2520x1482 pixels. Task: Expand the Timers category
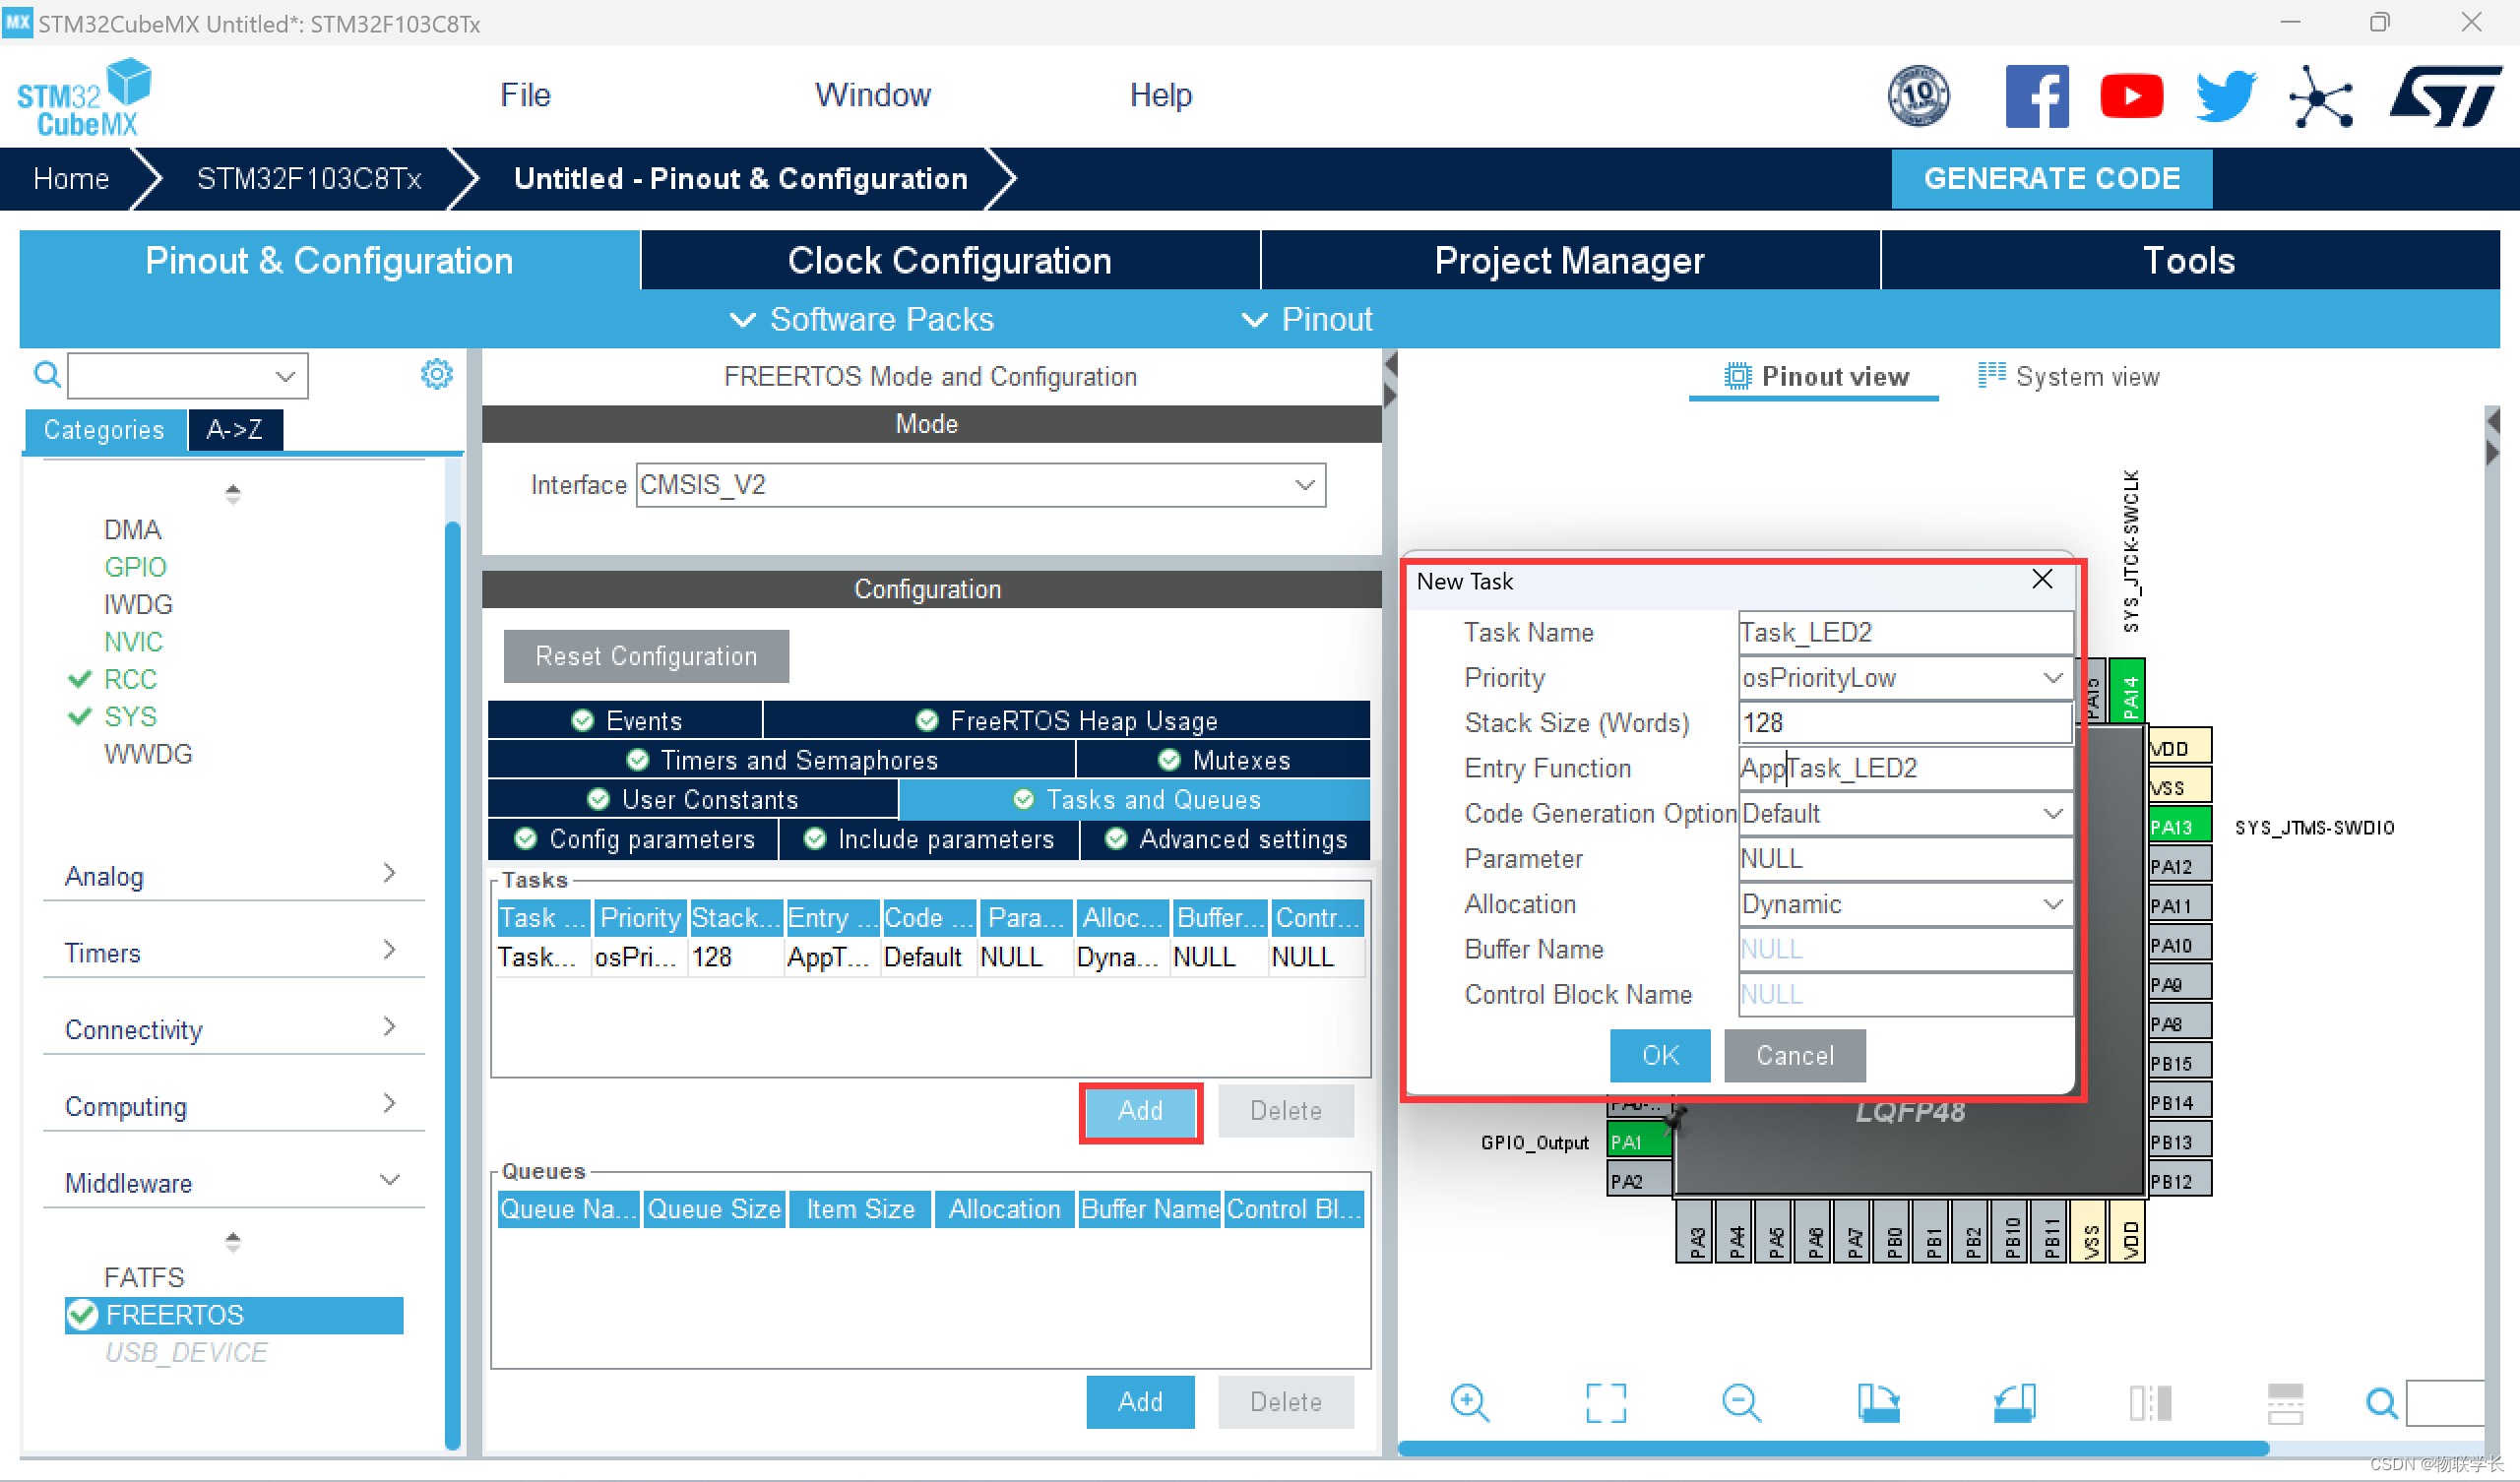coord(233,952)
